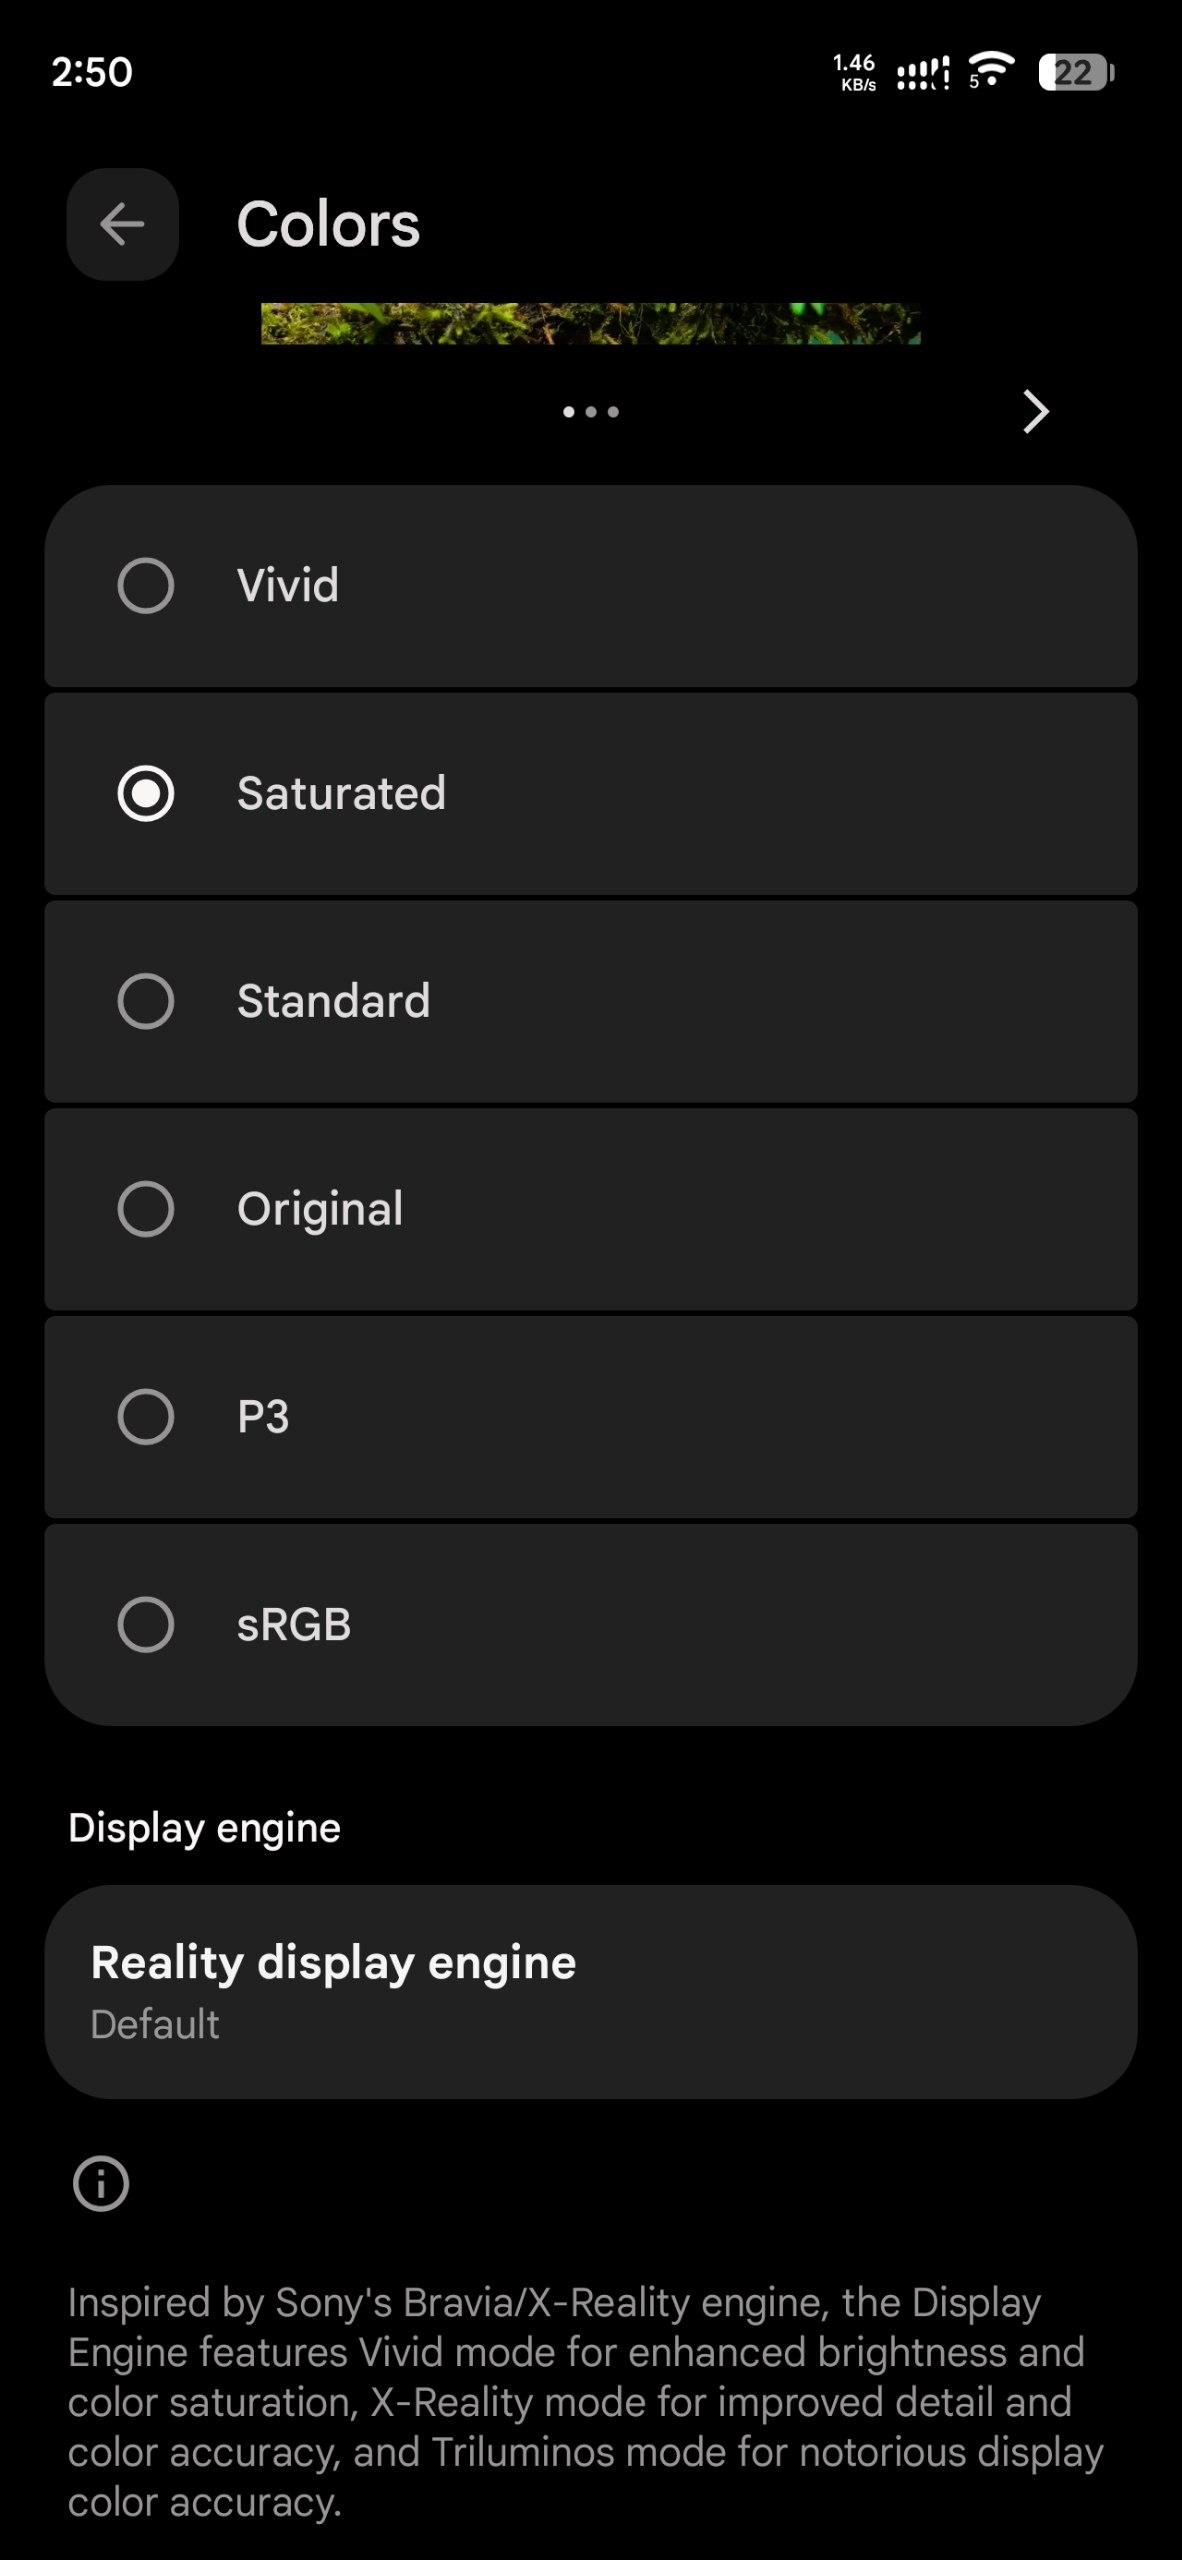Viewport: 1182px width, 2560px height.
Task: Tap the color preview image thumbnail
Action: pyautogui.click(x=590, y=324)
